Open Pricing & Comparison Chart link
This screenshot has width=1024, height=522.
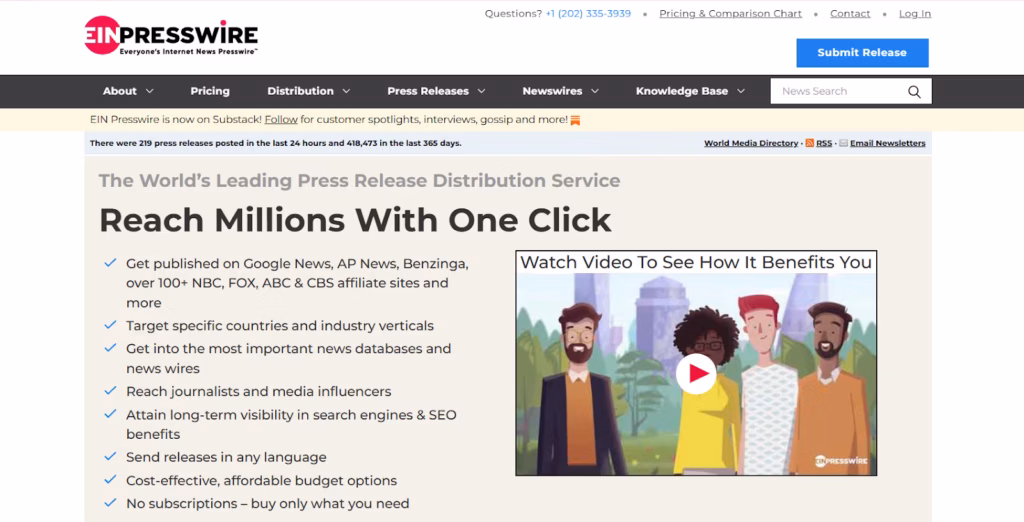pos(730,14)
